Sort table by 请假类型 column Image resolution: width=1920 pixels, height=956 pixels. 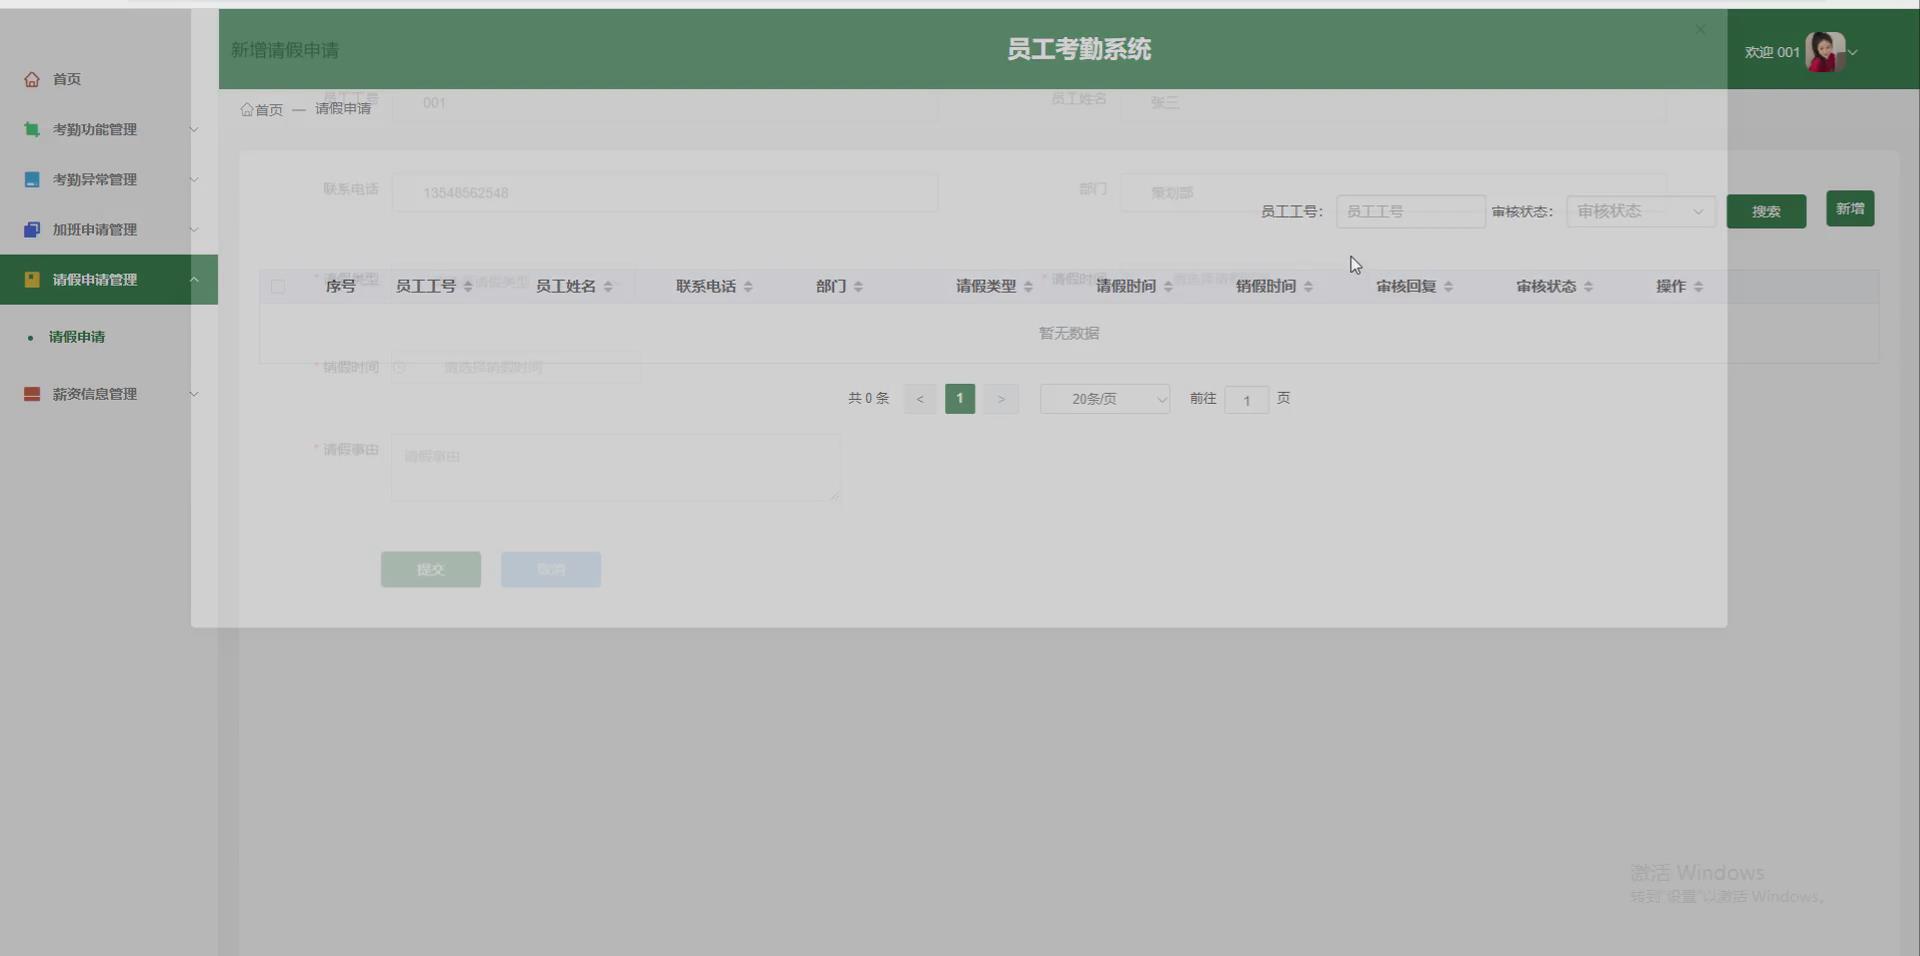point(1028,287)
